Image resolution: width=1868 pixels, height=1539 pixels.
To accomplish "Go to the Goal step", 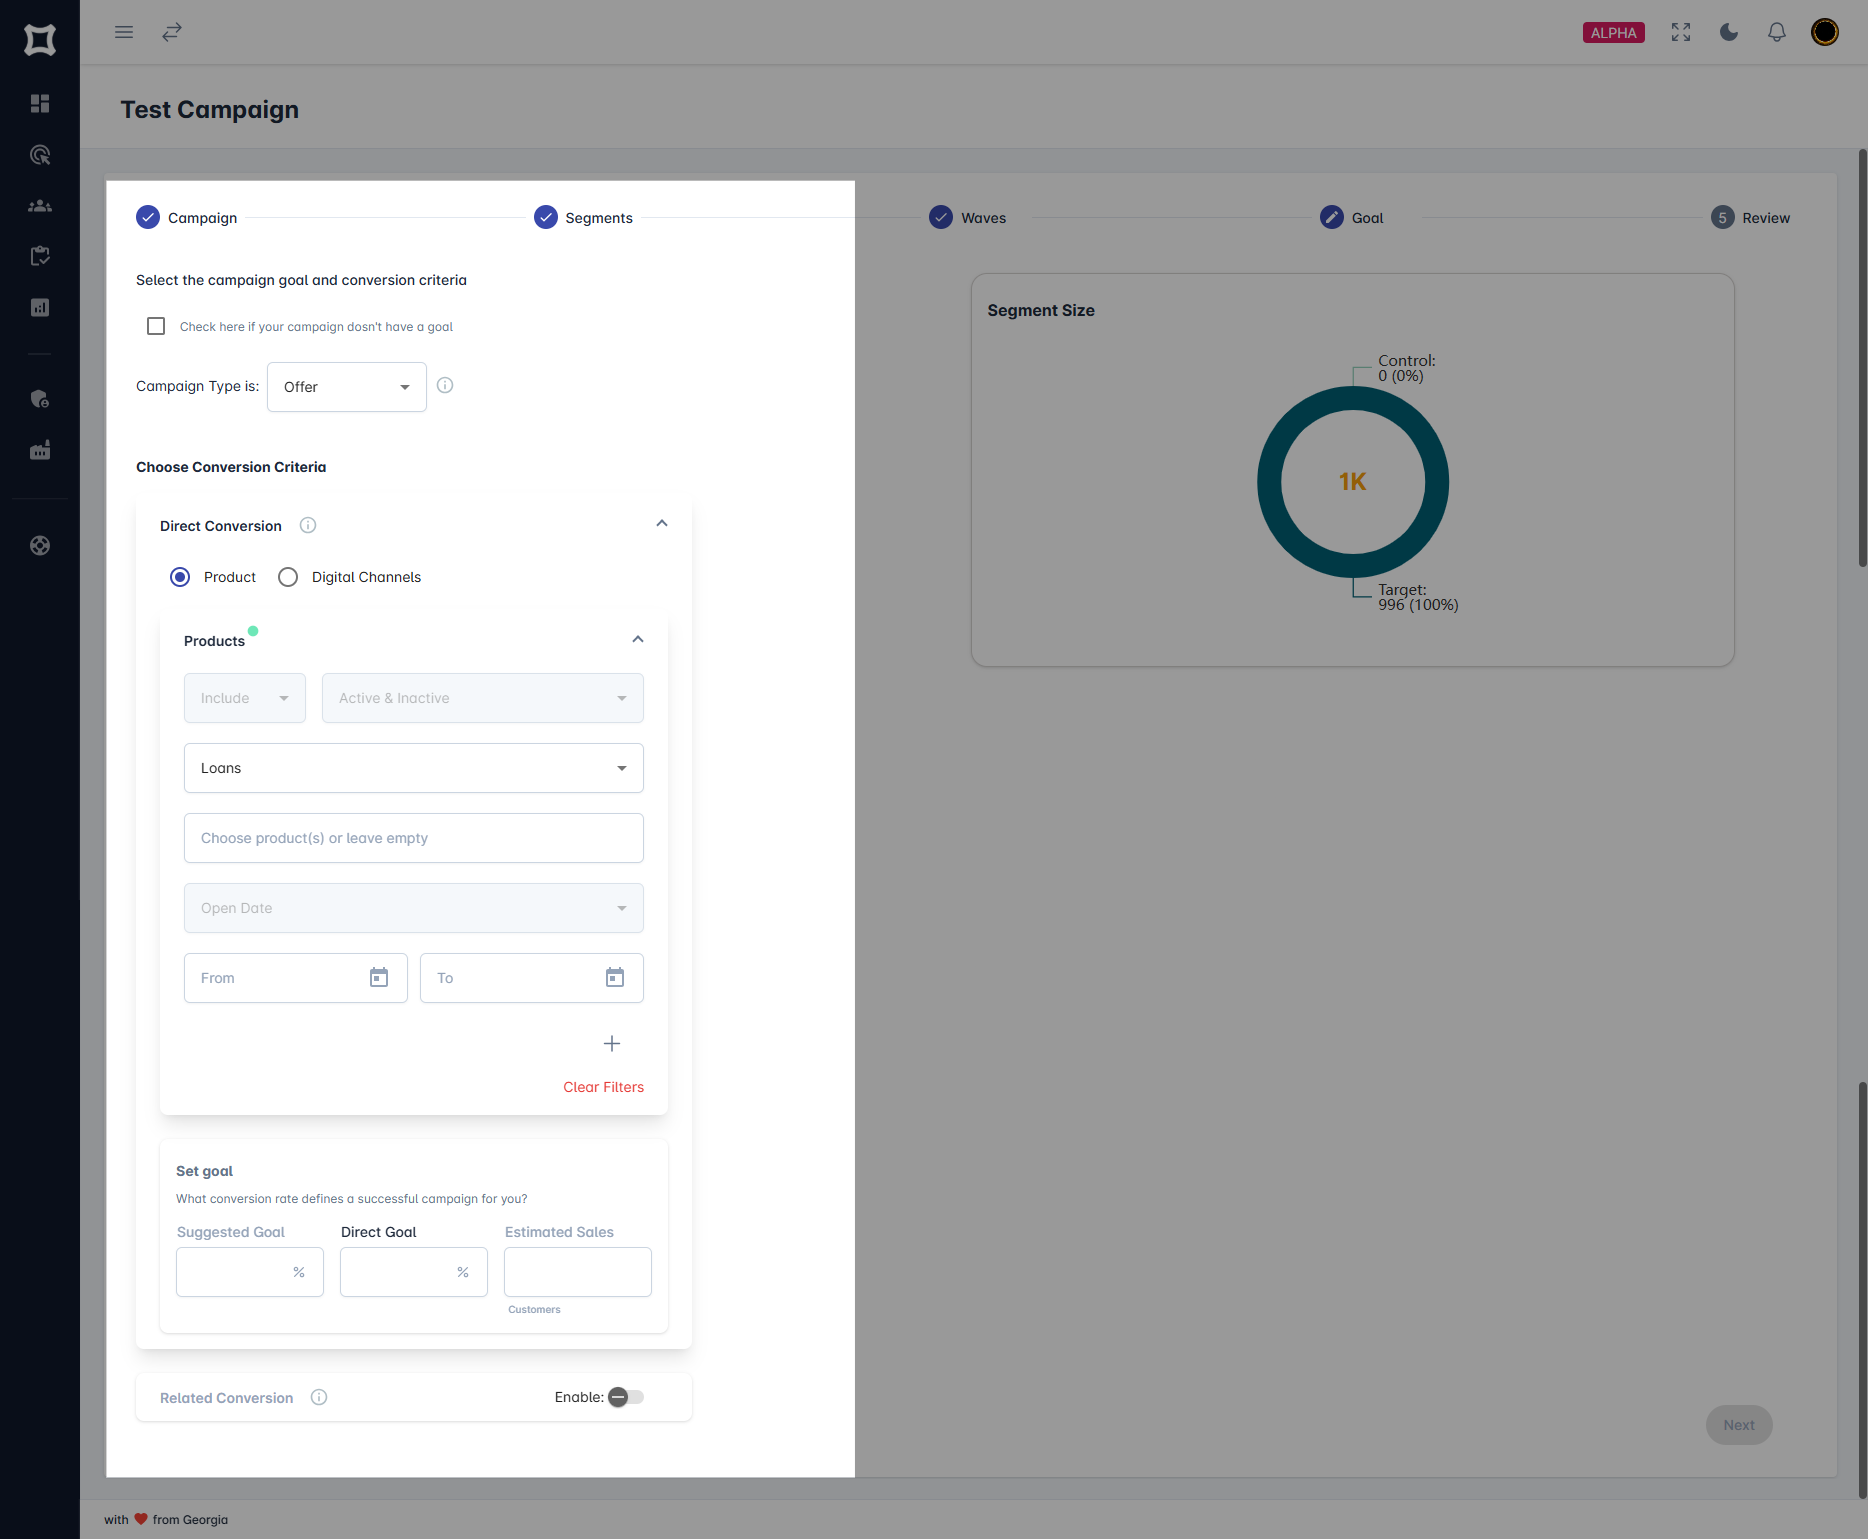I will click(1352, 217).
